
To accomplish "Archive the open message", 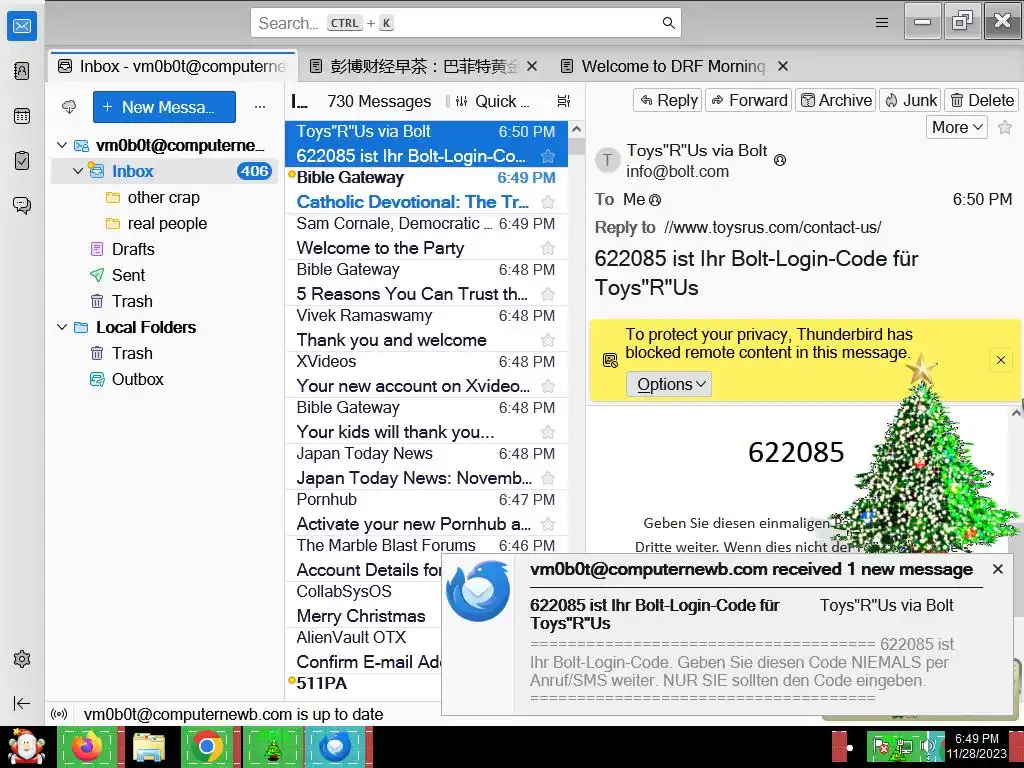I will [x=835, y=100].
